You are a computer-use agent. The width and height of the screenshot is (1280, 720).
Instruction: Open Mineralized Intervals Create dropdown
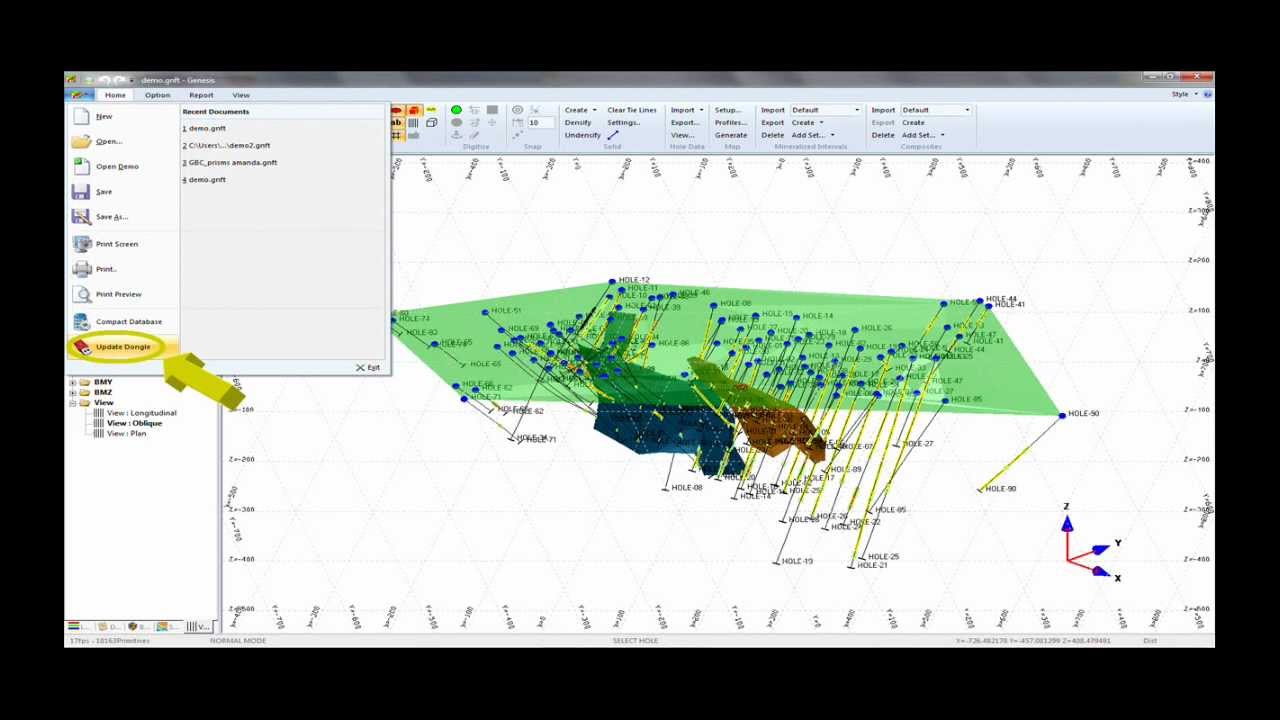[x=808, y=123]
